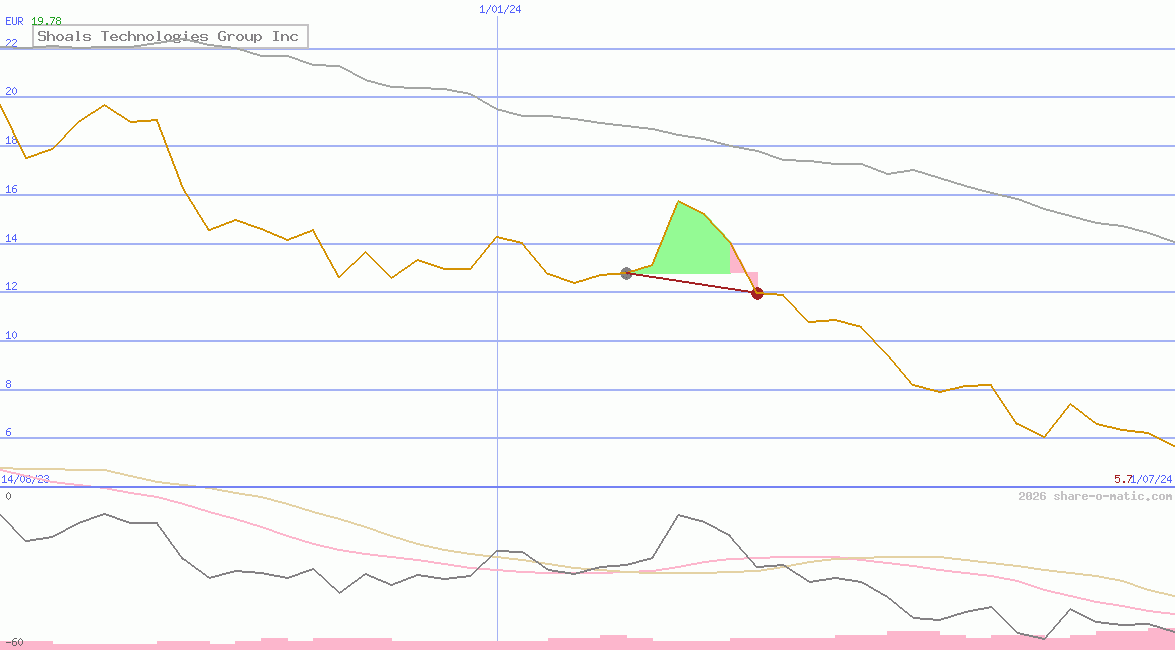Click the y-axis label 6

8,433
